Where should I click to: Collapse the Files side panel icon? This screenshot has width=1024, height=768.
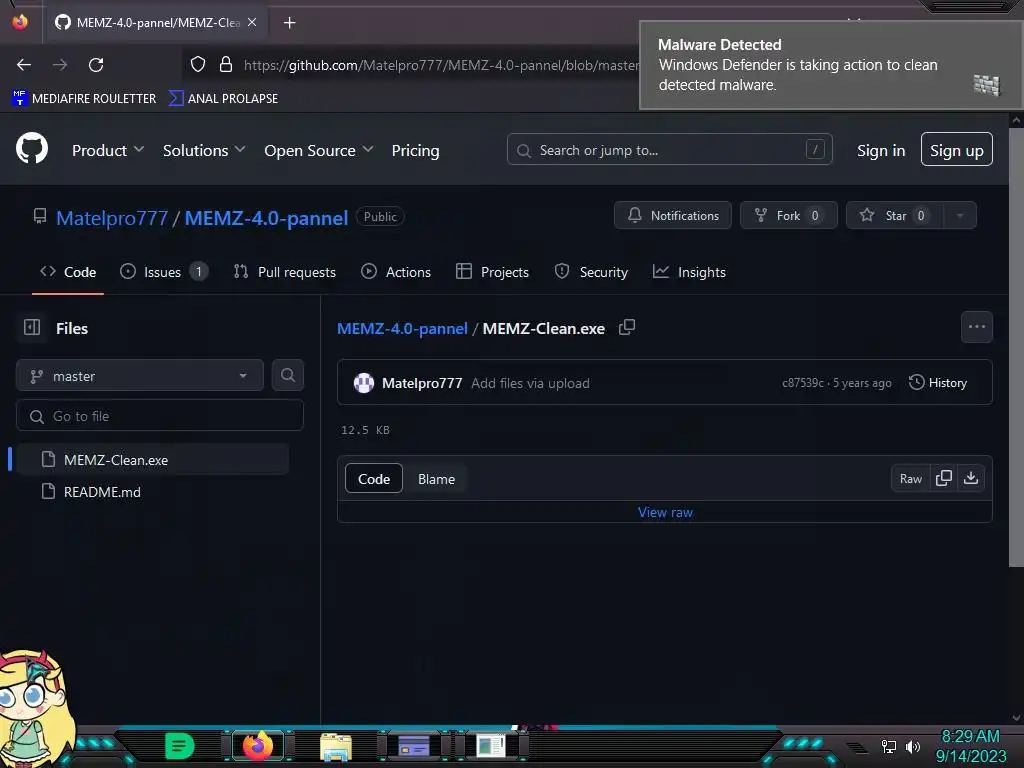coord(32,327)
